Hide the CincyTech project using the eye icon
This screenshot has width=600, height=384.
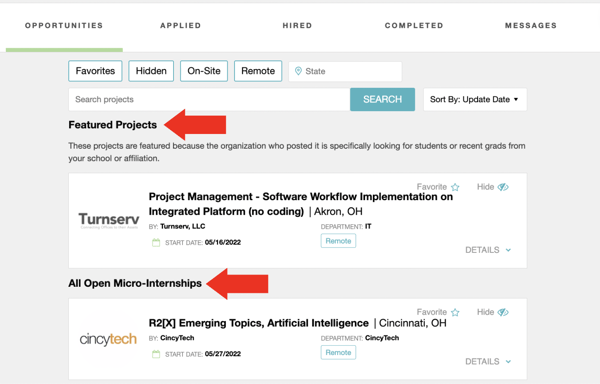(x=503, y=312)
